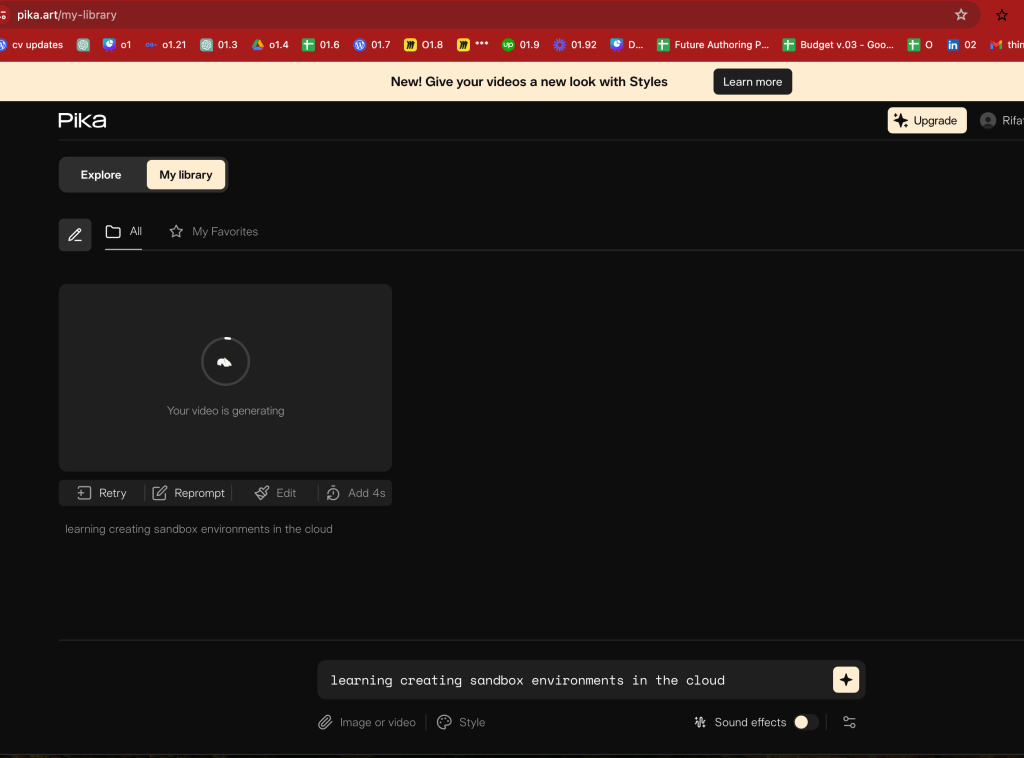Viewport: 1024px width, 758px height.
Task: Open the 01.3 bookmark
Action: coord(219,44)
